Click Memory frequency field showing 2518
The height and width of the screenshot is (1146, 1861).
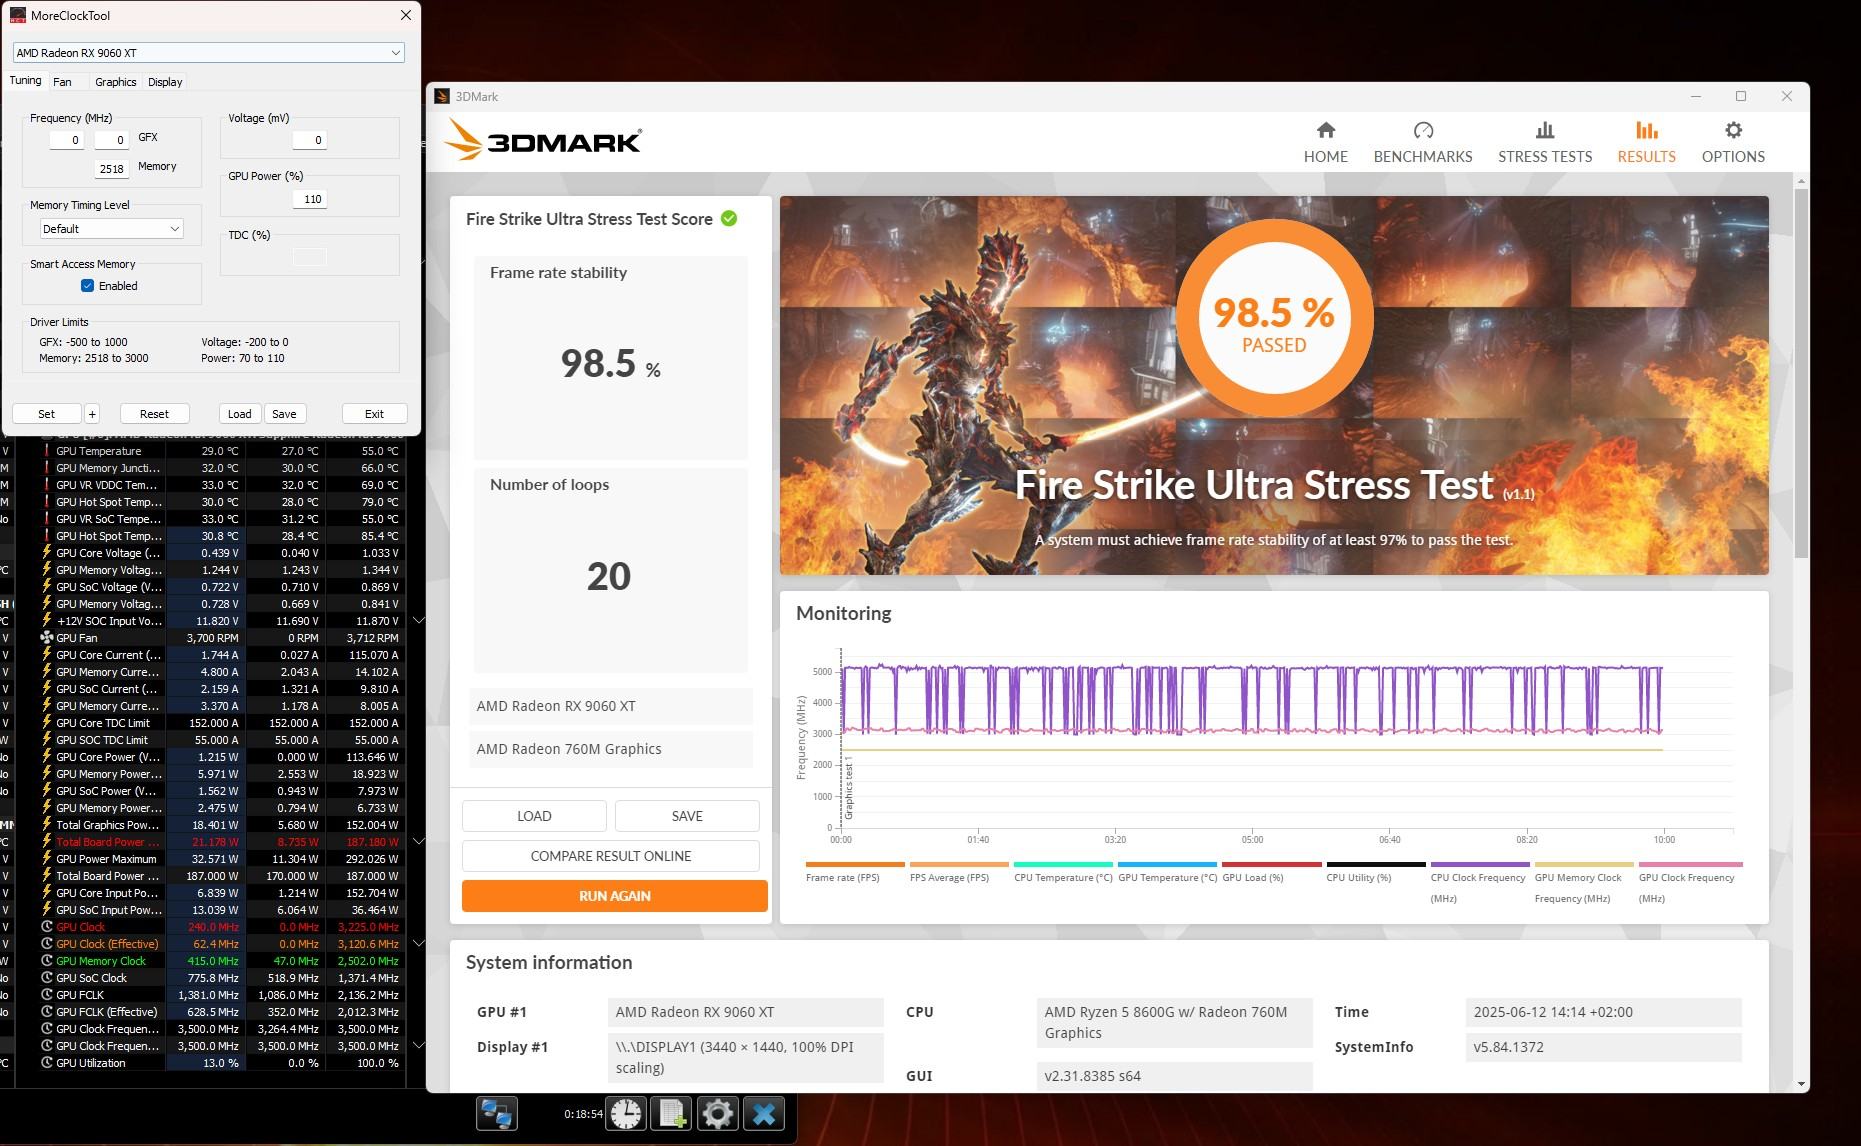coord(112,169)
